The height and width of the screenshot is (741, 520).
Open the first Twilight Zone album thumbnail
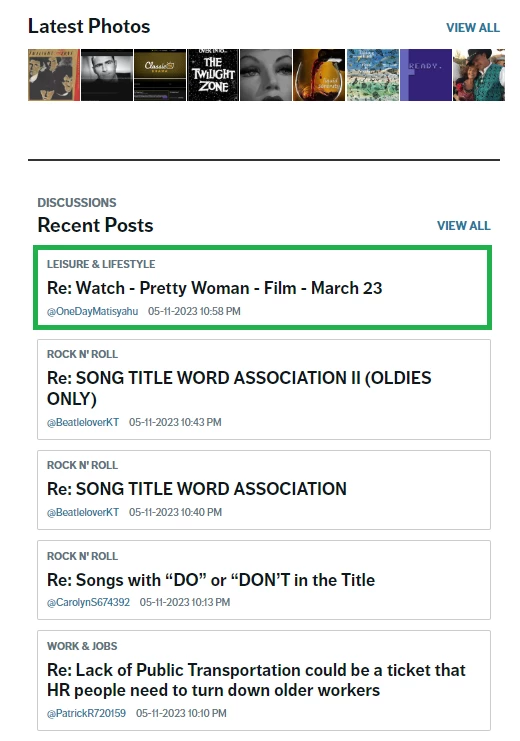pos(54,75)
